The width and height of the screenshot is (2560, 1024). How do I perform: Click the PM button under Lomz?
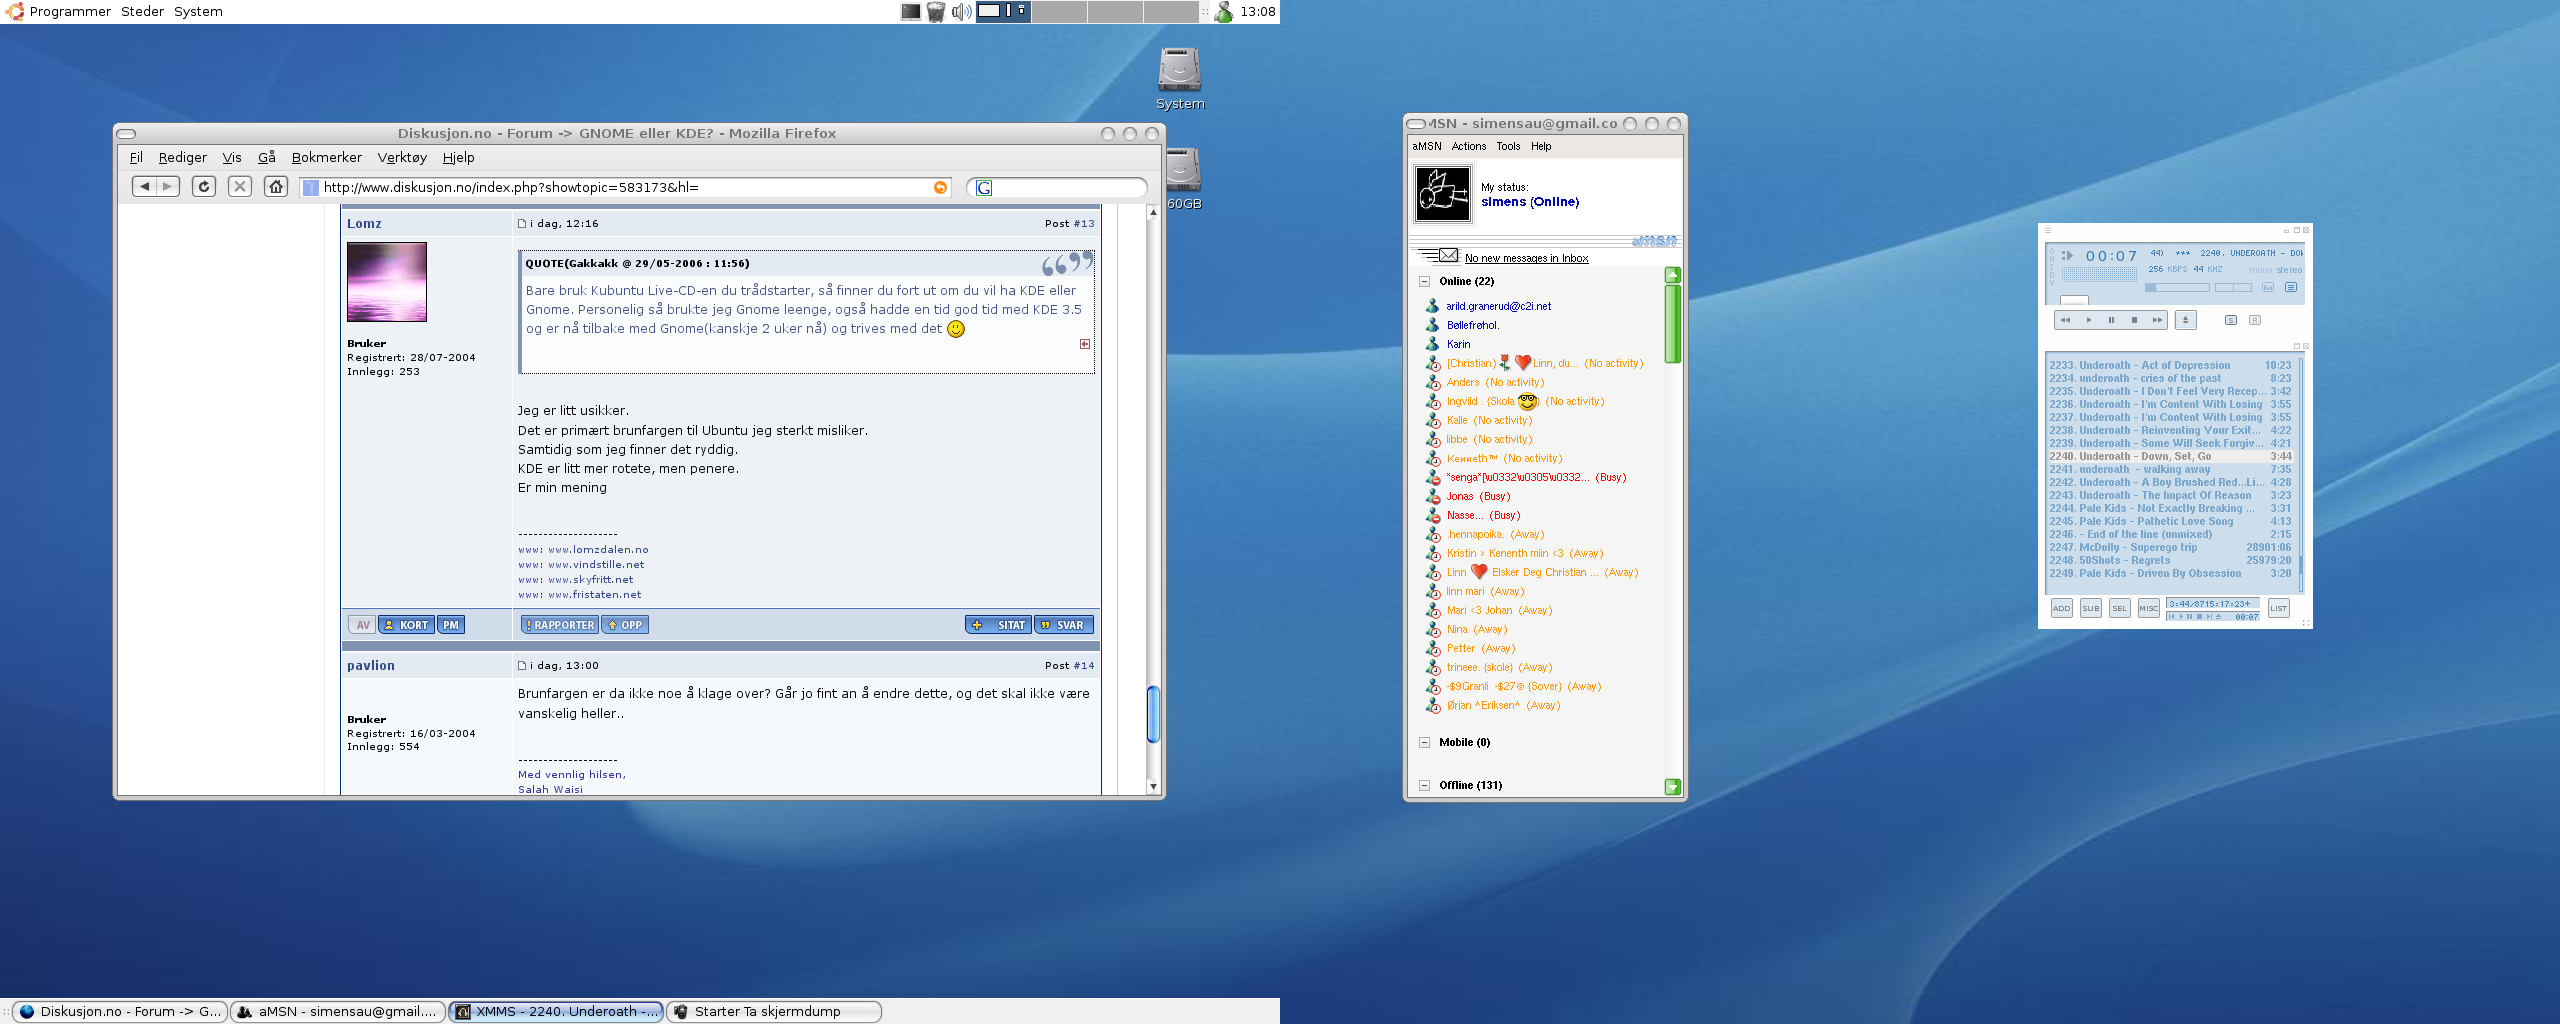coord(451,625)
